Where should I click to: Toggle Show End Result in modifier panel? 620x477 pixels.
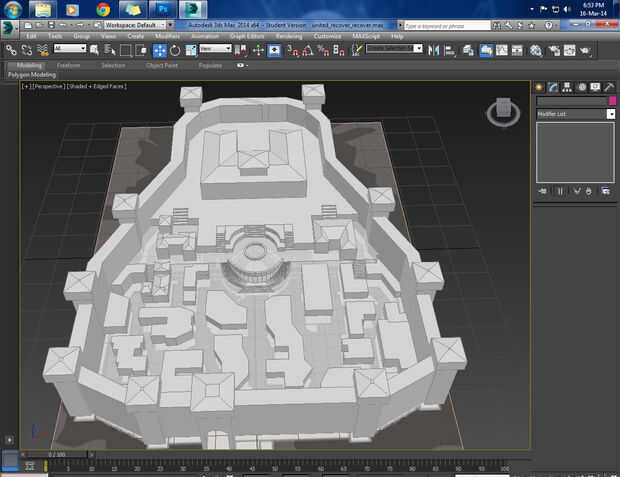559,190
